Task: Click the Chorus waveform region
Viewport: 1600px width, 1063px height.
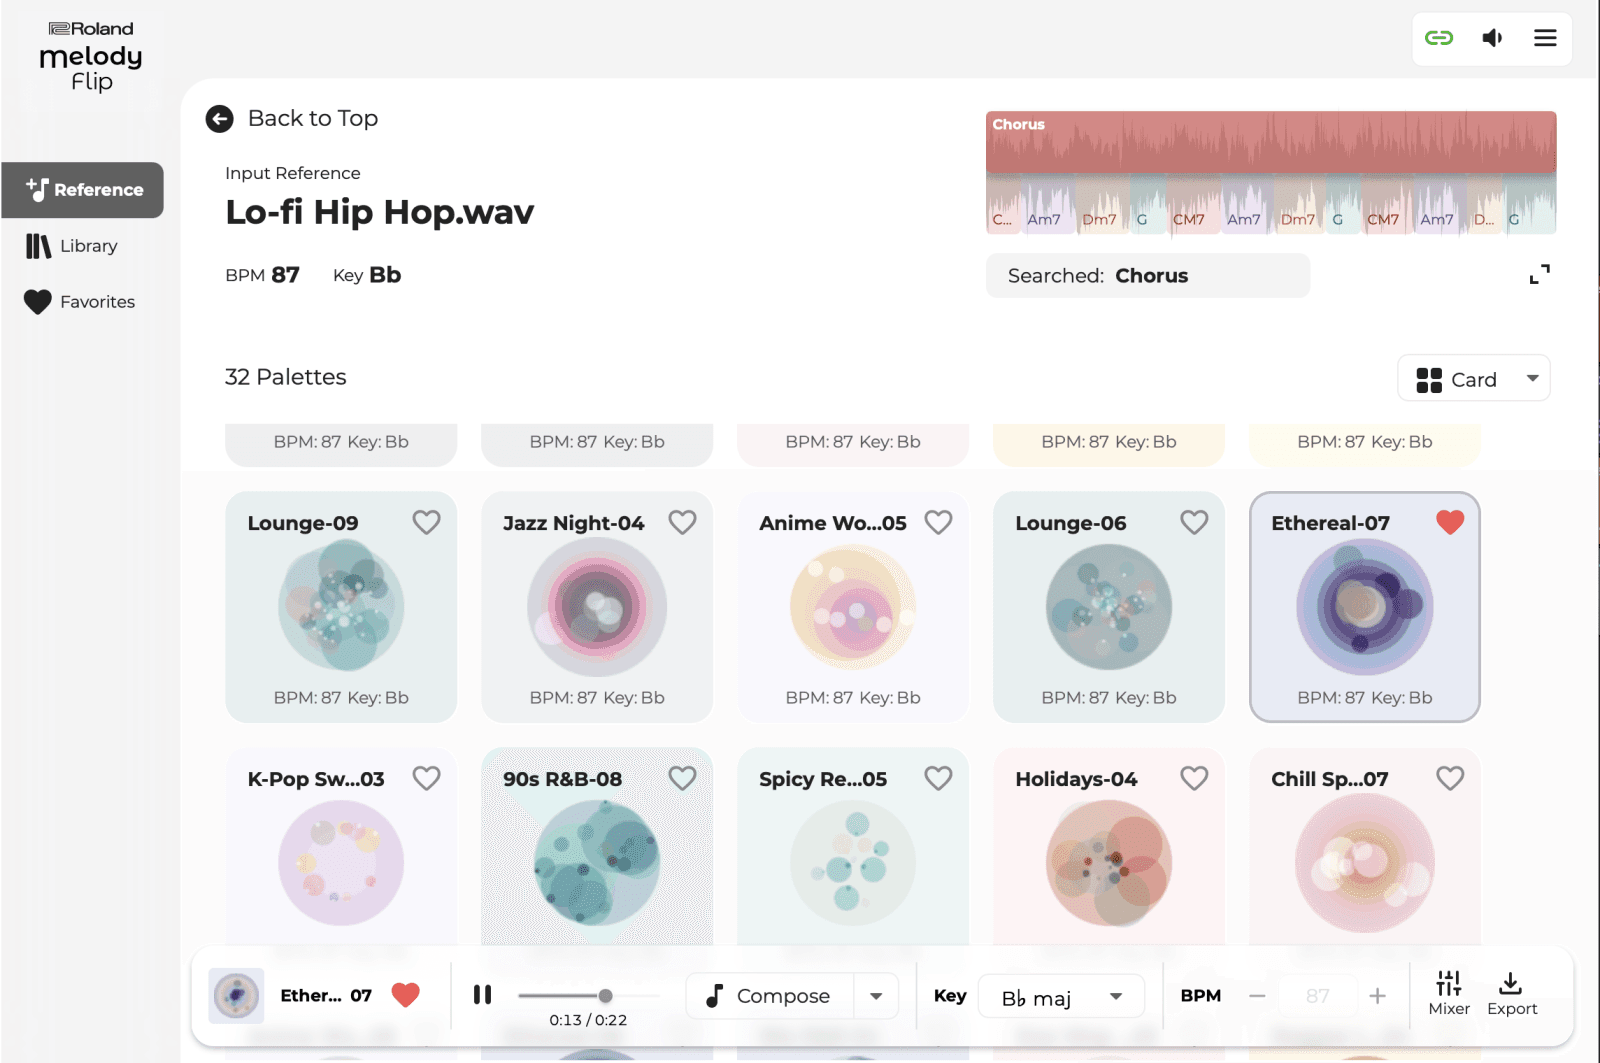Action: click(x=1271, y=144)
